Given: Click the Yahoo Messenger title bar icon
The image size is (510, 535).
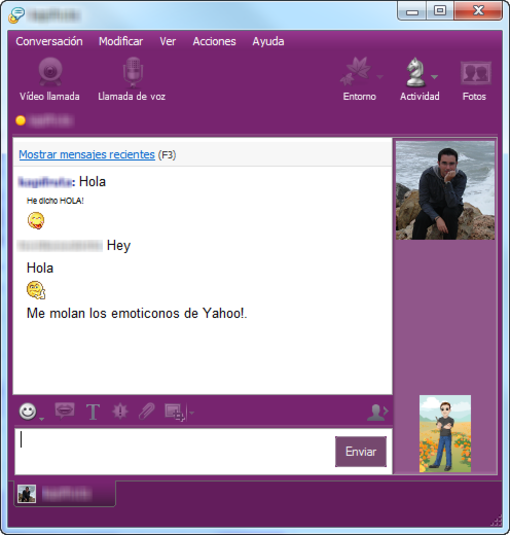Looking at the screenshot, I should pos(17,15).
